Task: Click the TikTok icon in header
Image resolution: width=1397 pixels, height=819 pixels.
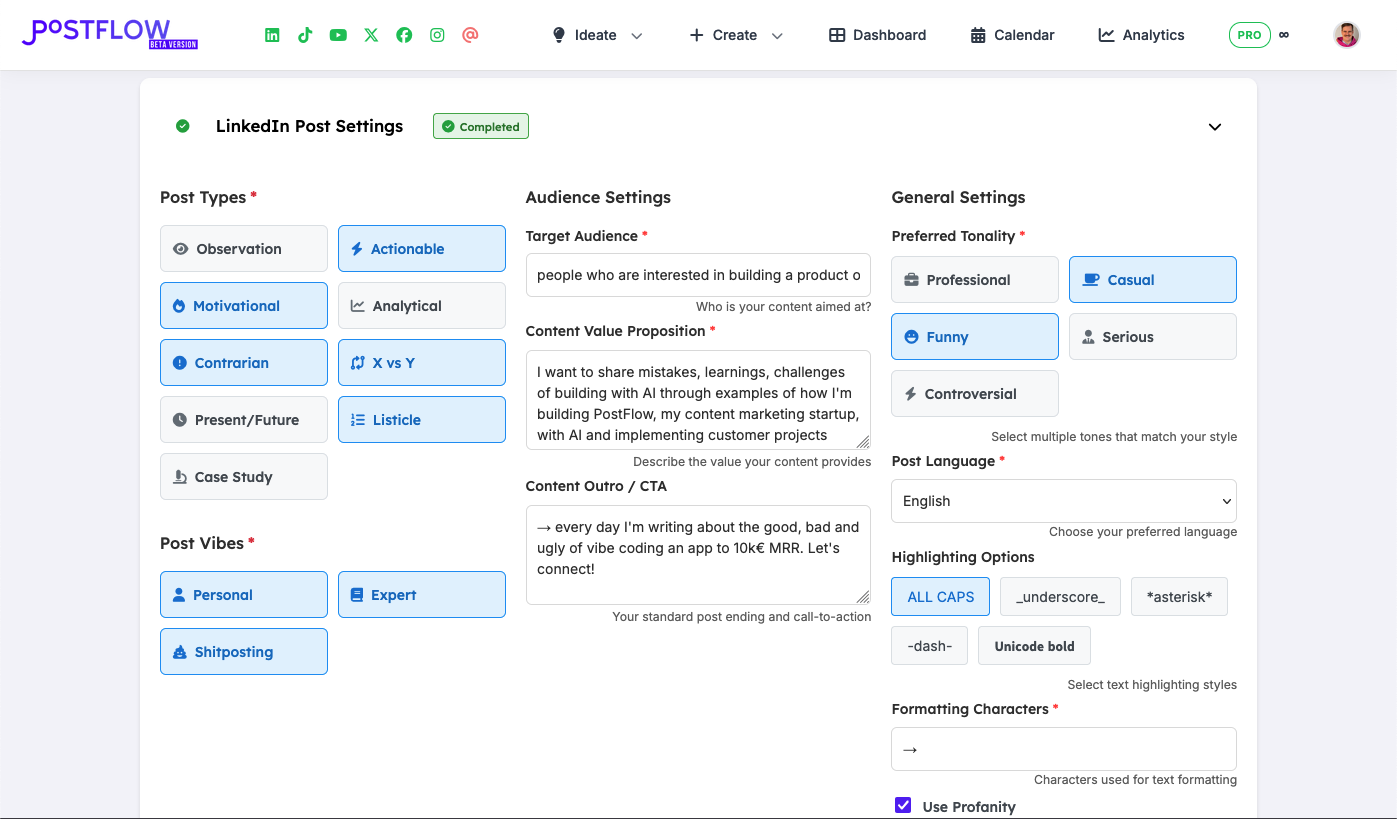Action: pyautogui.click(x=305, y=35)
